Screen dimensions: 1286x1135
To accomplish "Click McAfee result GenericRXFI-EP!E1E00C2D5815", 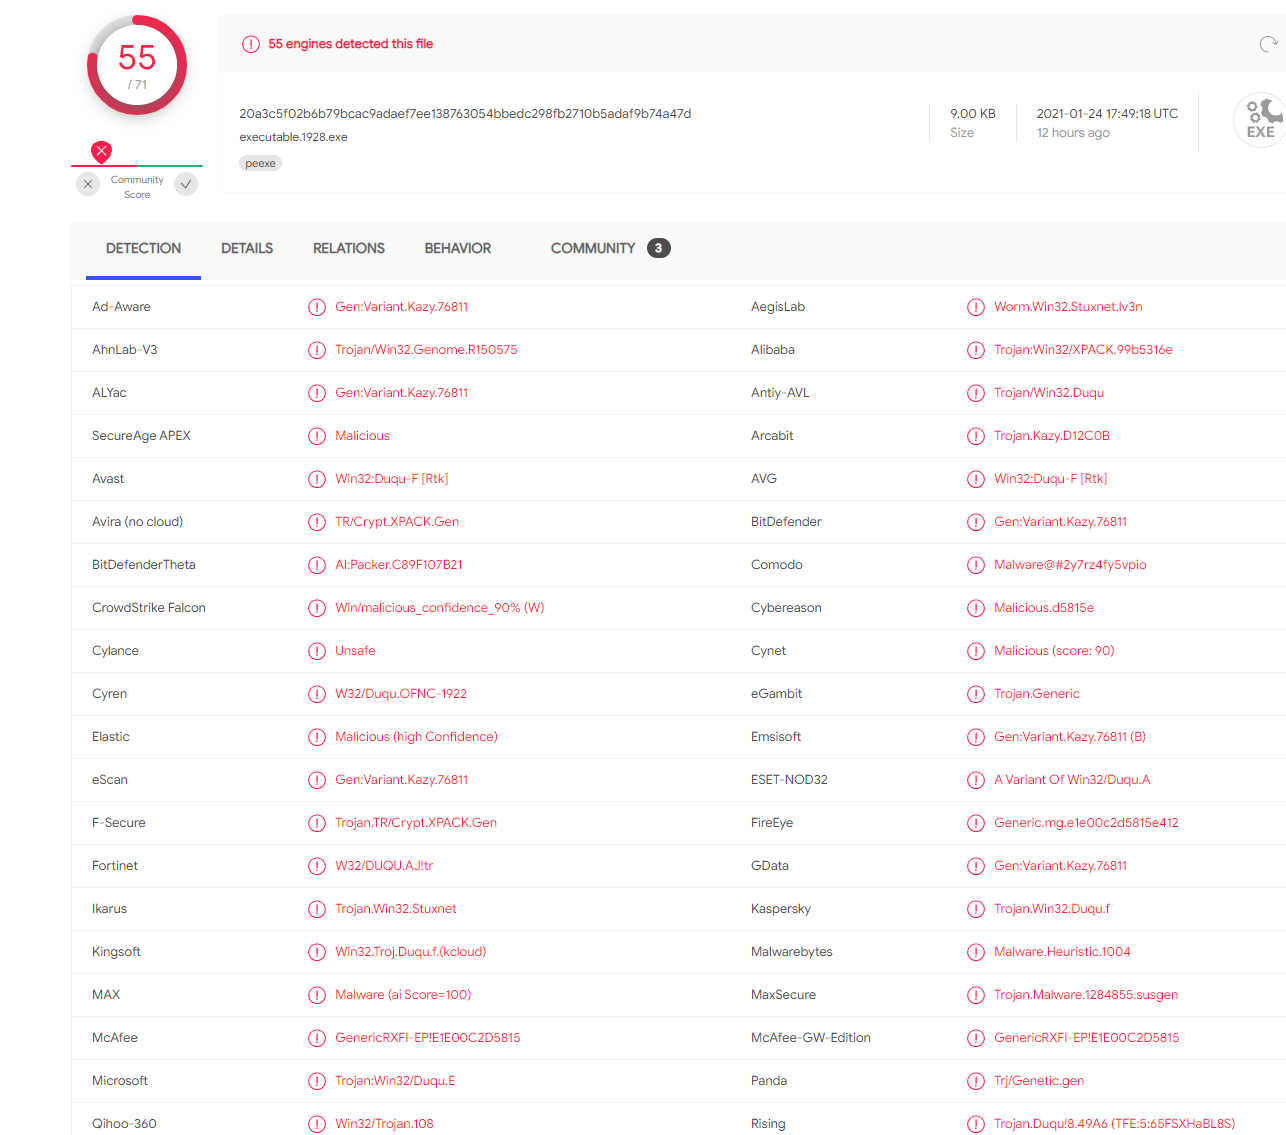I will click(x=428, y=1038).
